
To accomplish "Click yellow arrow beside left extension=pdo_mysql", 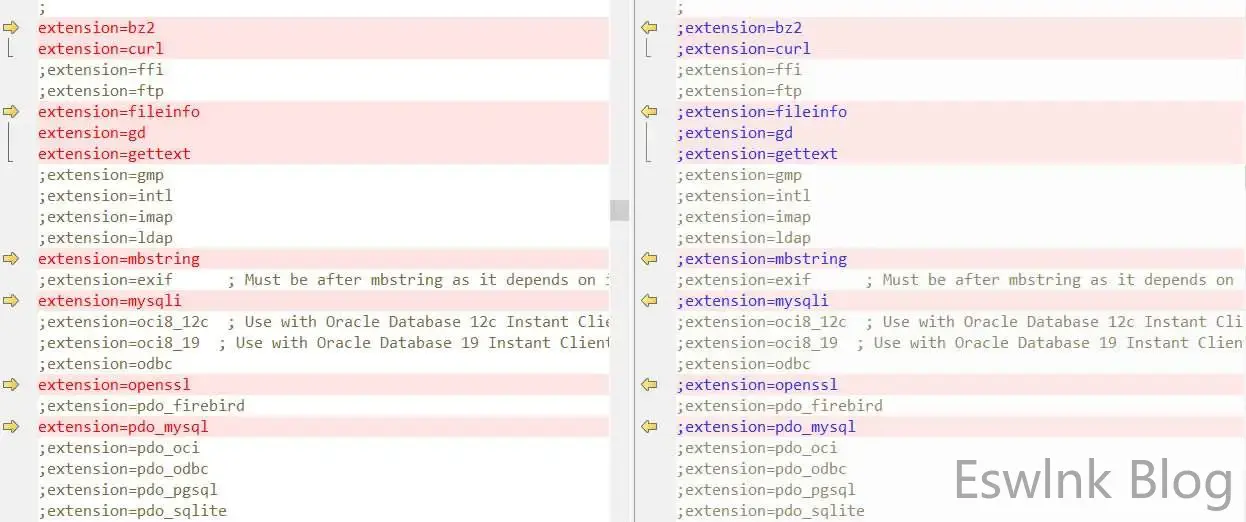I will coord(11,427).
